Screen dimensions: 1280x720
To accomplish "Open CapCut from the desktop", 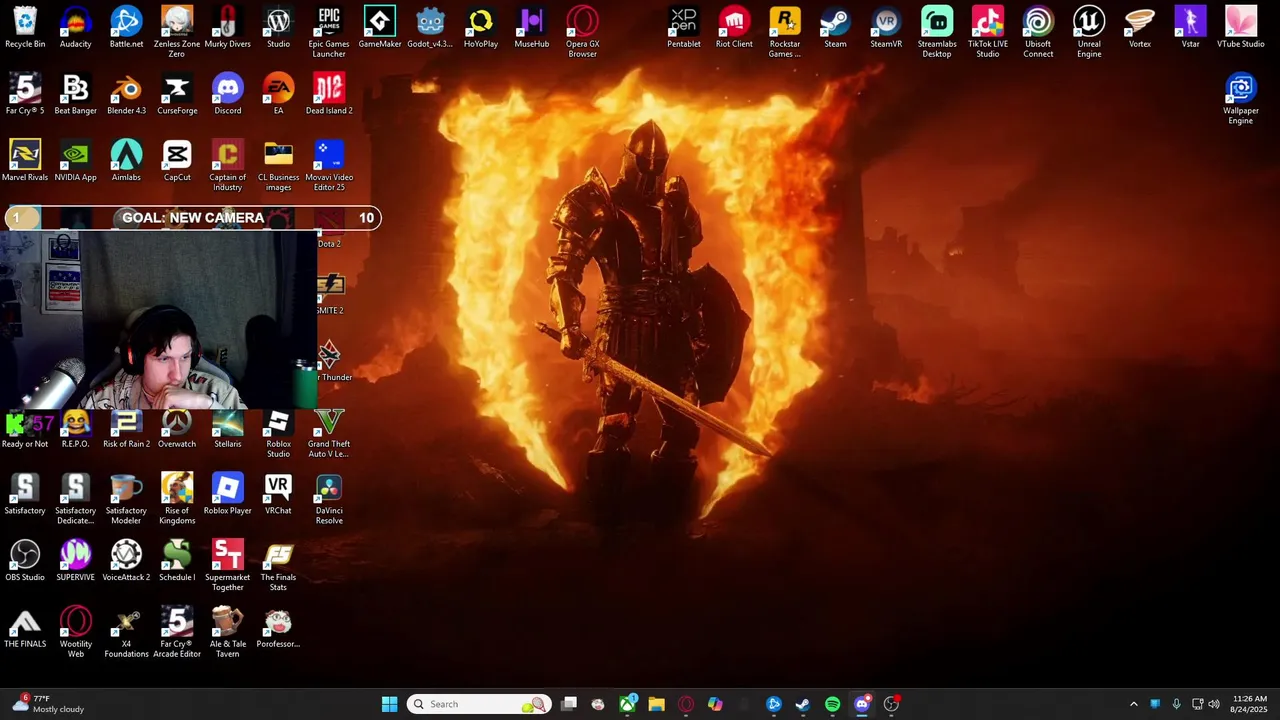I will tap(177, 161).
